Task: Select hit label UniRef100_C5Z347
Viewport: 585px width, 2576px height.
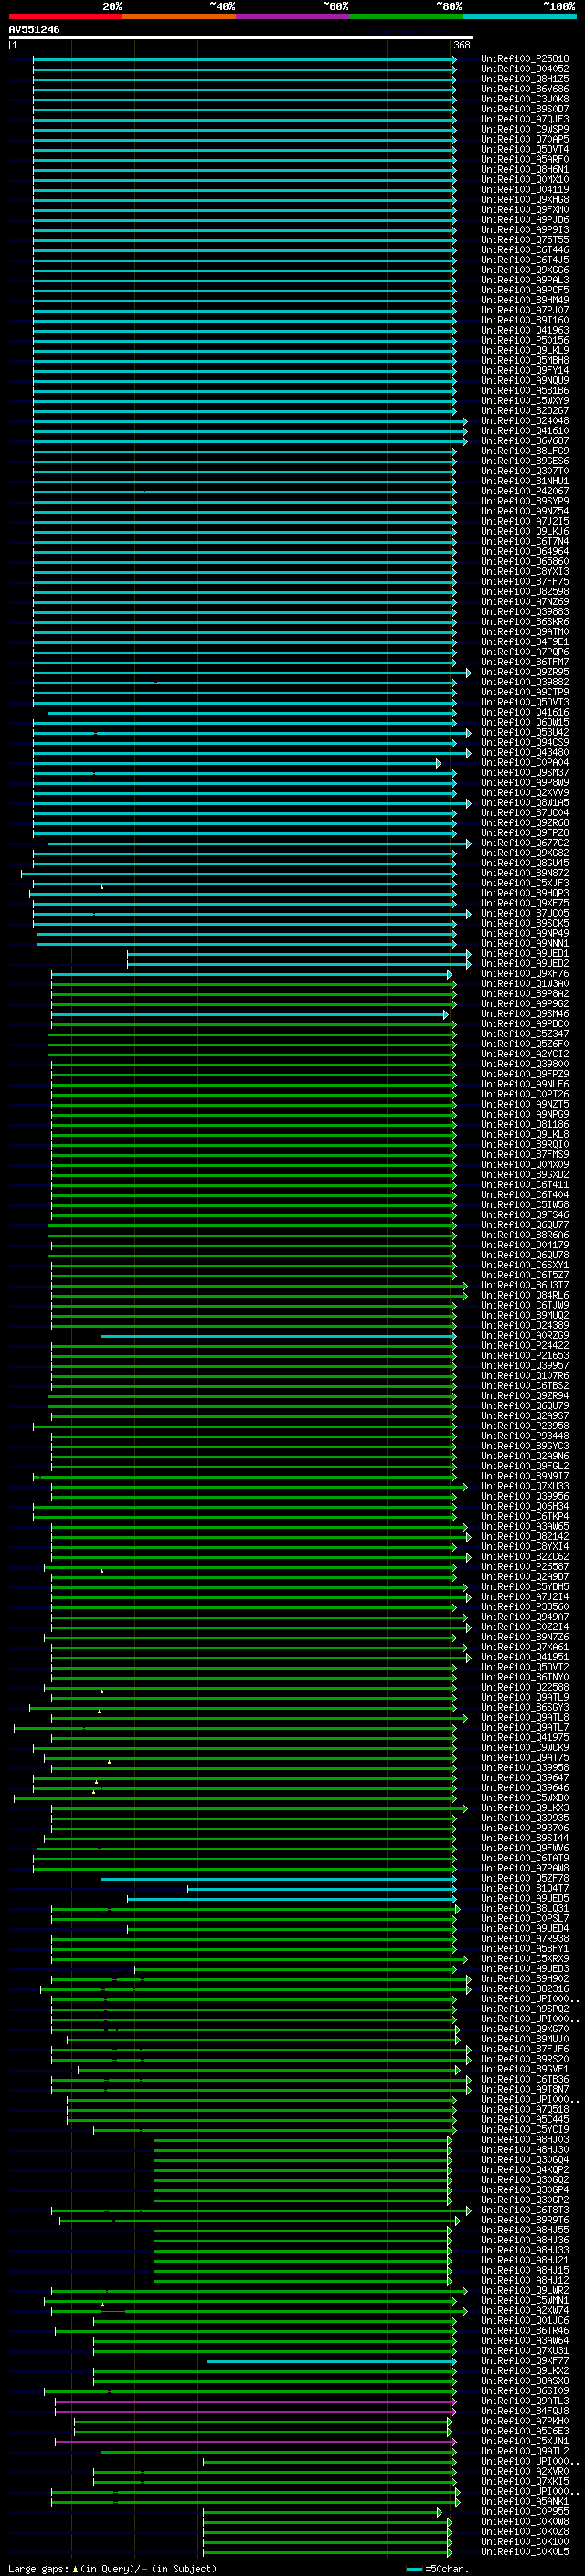Action: (x=525, y=1034)
